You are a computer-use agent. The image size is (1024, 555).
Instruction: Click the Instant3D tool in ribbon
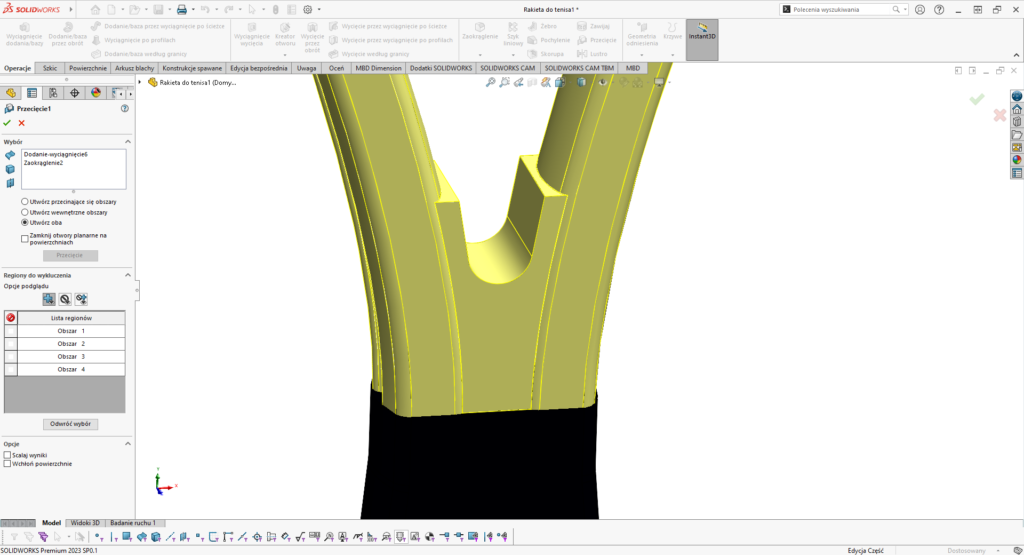point(701,36)
